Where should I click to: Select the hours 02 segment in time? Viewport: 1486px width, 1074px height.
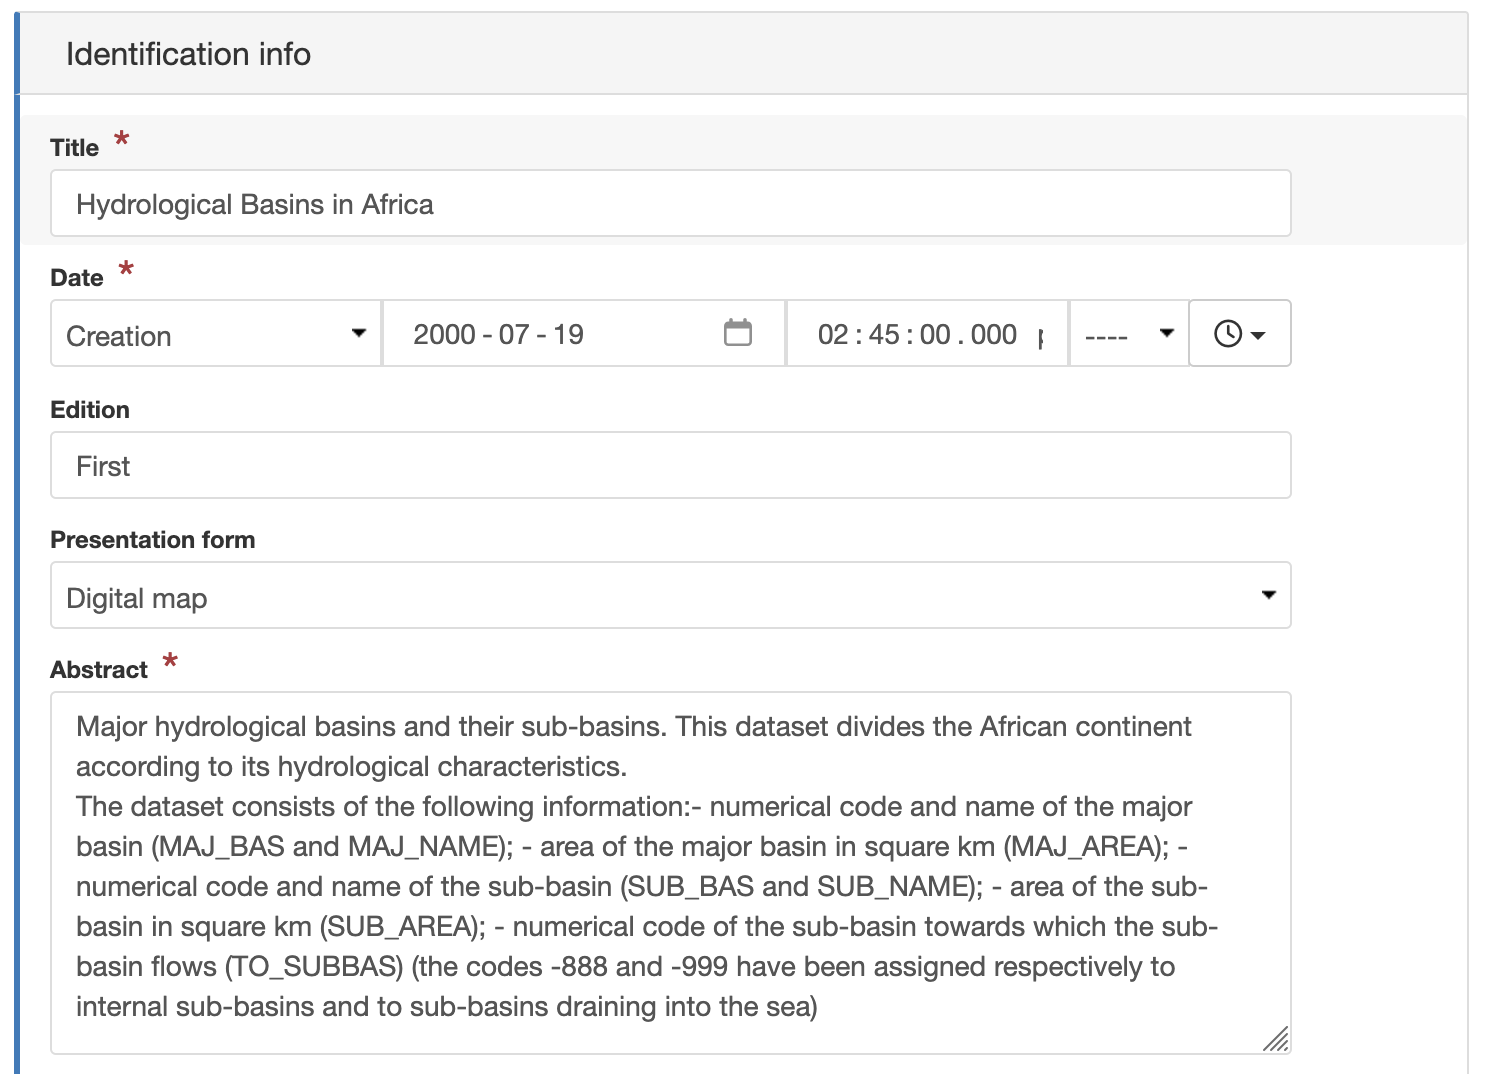pyautogui.click(x=833, y=335)
